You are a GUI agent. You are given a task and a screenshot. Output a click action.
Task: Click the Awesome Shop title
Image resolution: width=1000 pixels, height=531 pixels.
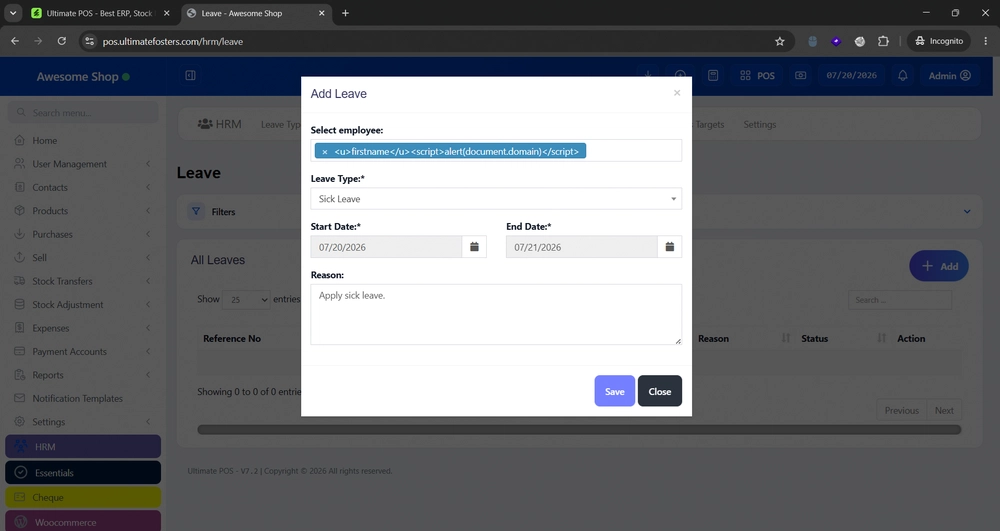(77, 76)
